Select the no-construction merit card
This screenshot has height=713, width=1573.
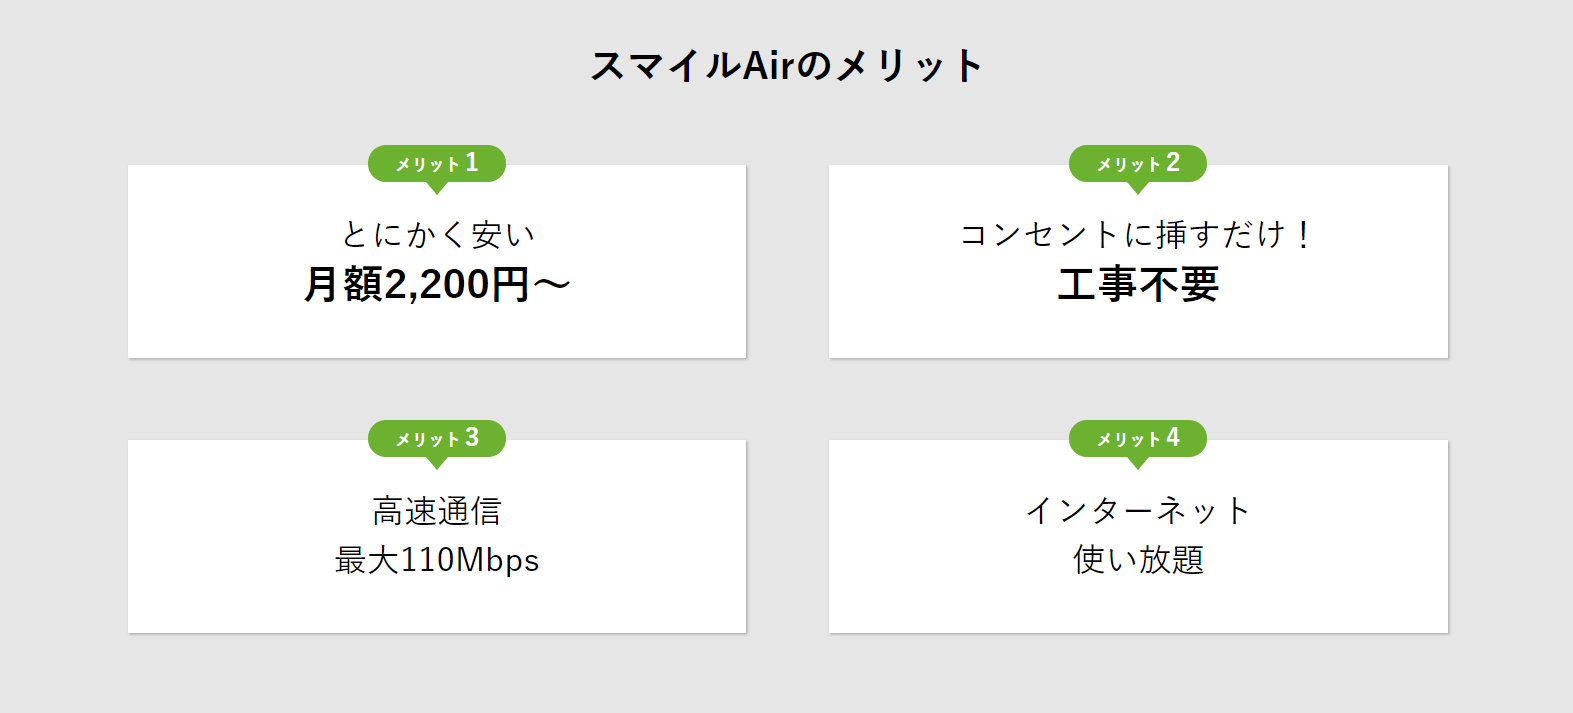1138,261
